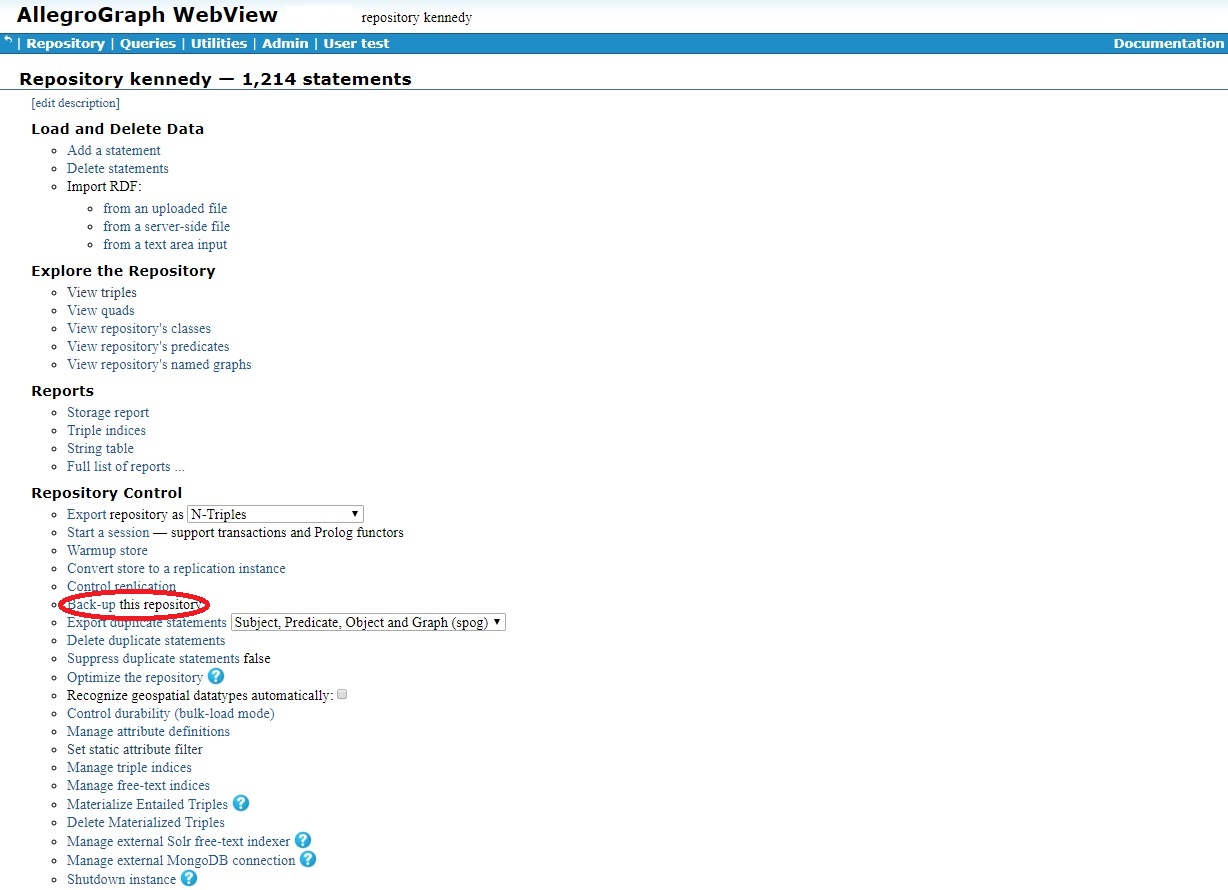The width and height of the screenshot is (1228, 890).
Task: Open the Repository menu
Action: point(66,43)
